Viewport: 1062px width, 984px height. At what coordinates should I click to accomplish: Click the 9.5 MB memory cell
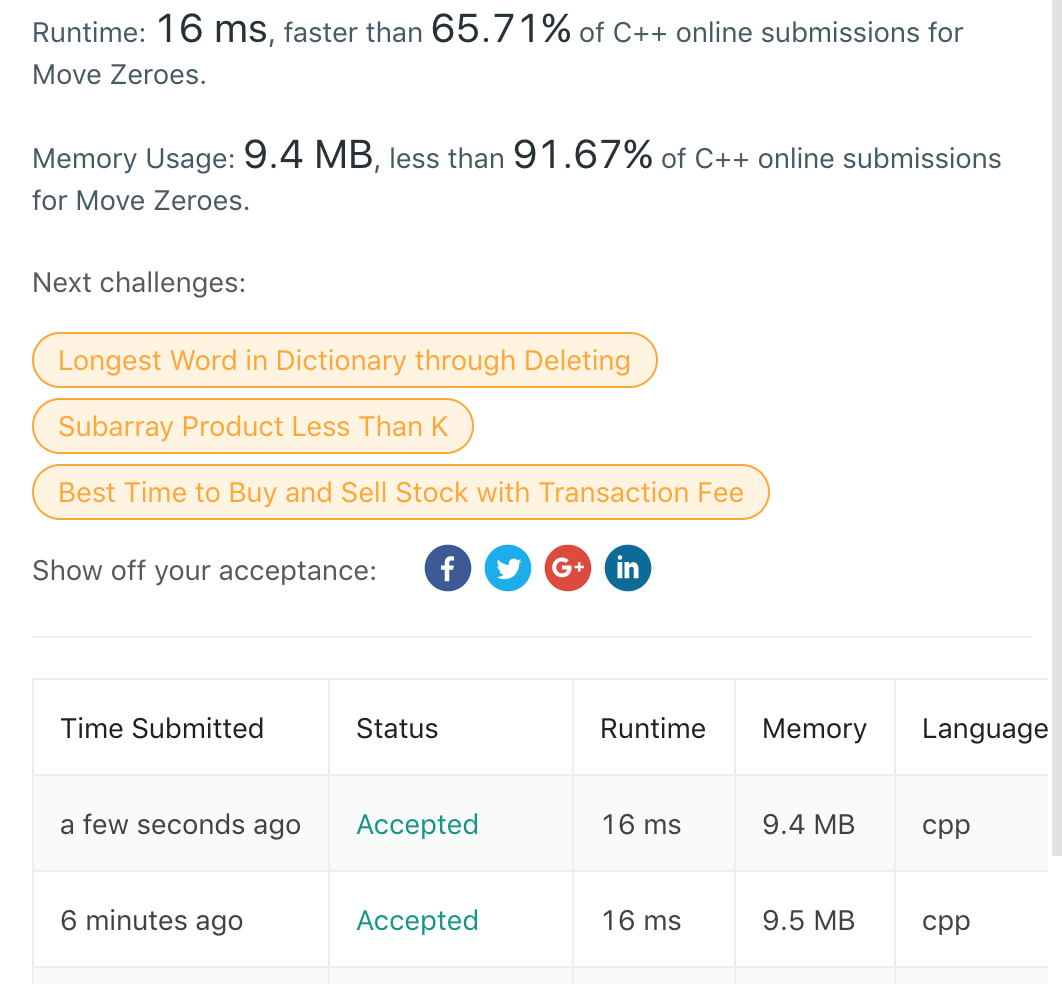(x=808, y=921)
